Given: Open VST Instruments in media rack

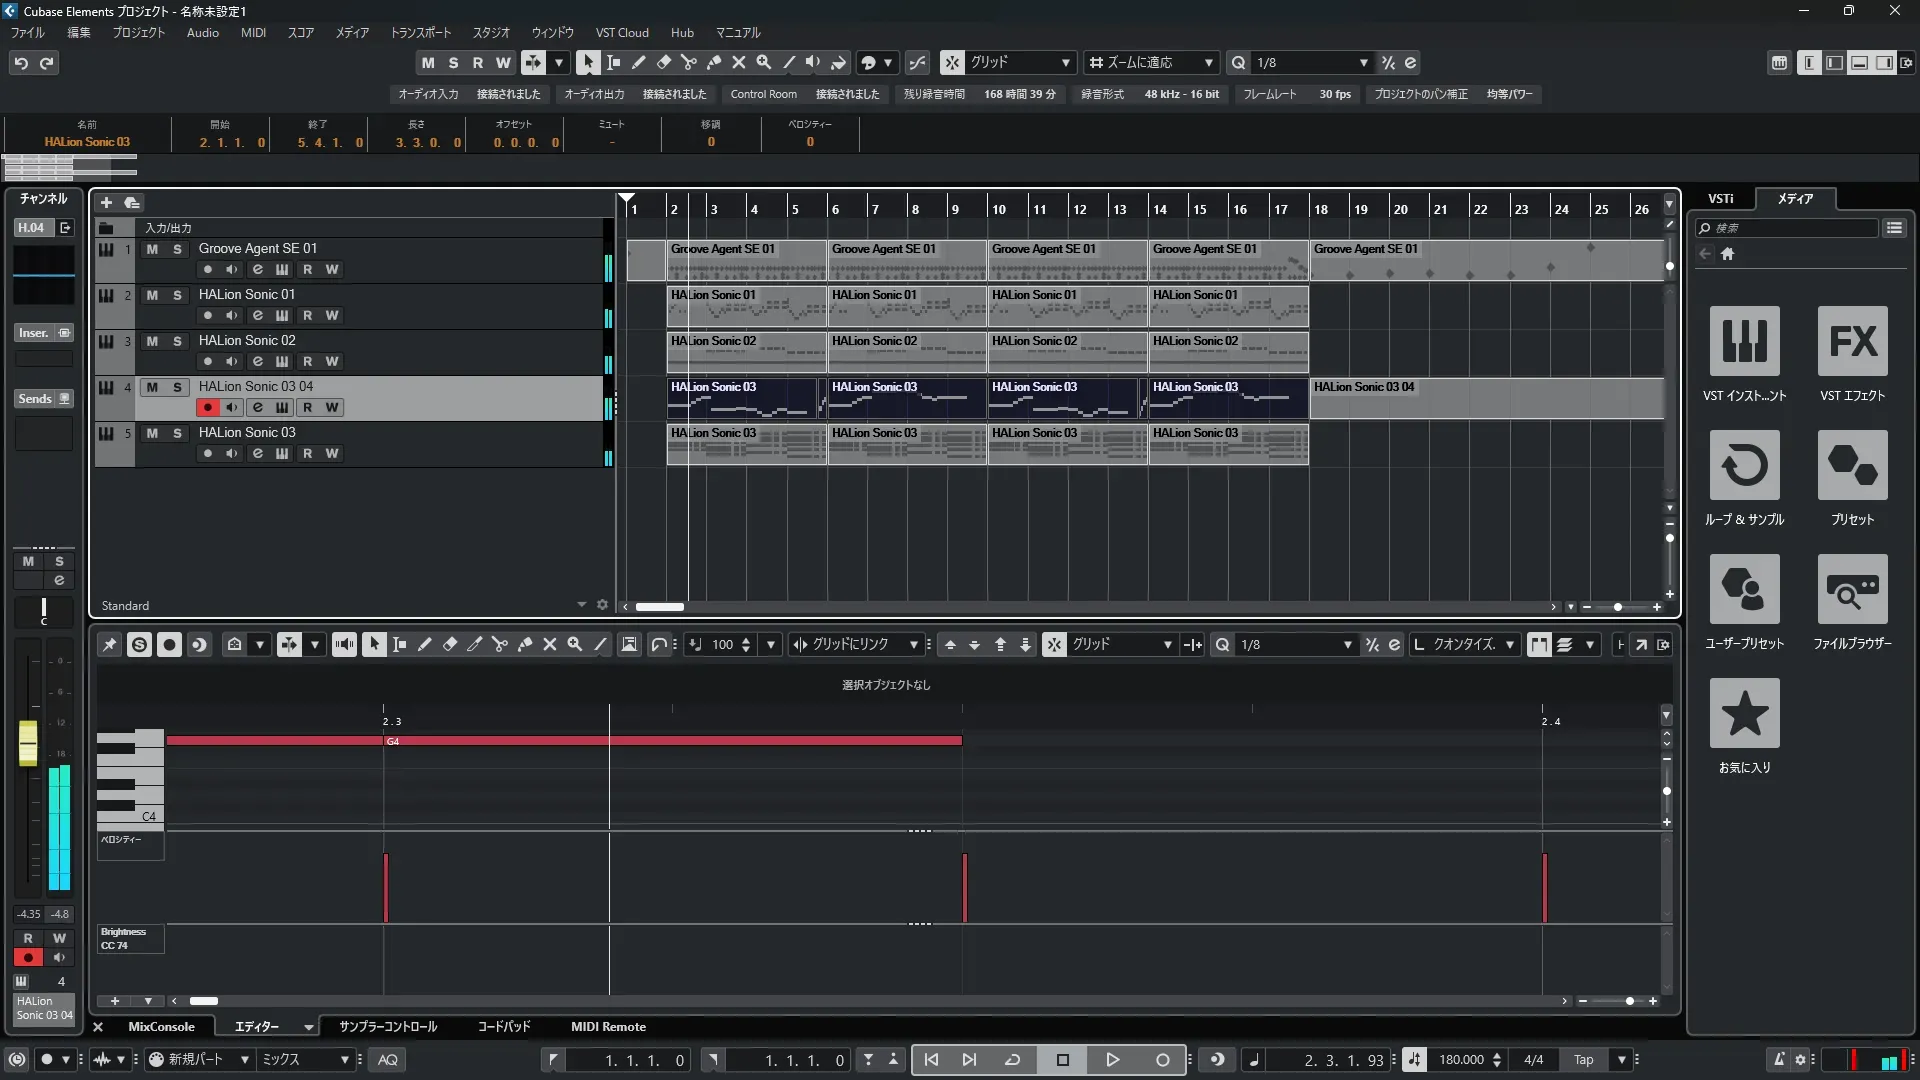Looking at the screenshot, I should 1744,341.
